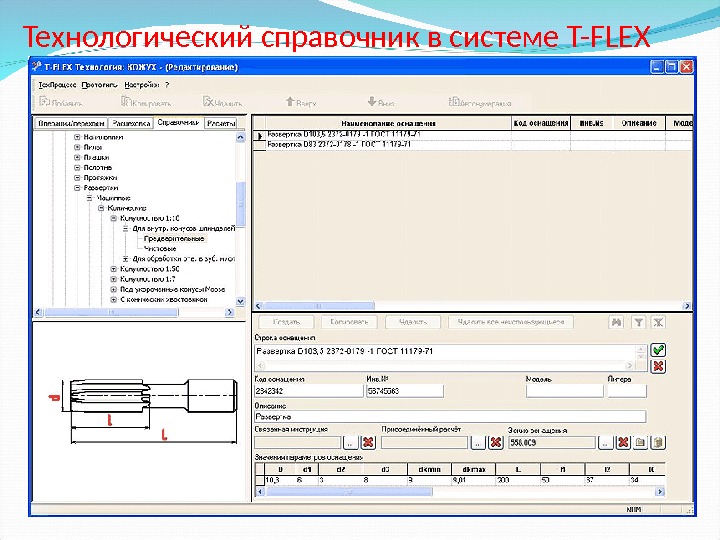
Task: Select the Машинные tree item
Action: [x=113, y=198]
